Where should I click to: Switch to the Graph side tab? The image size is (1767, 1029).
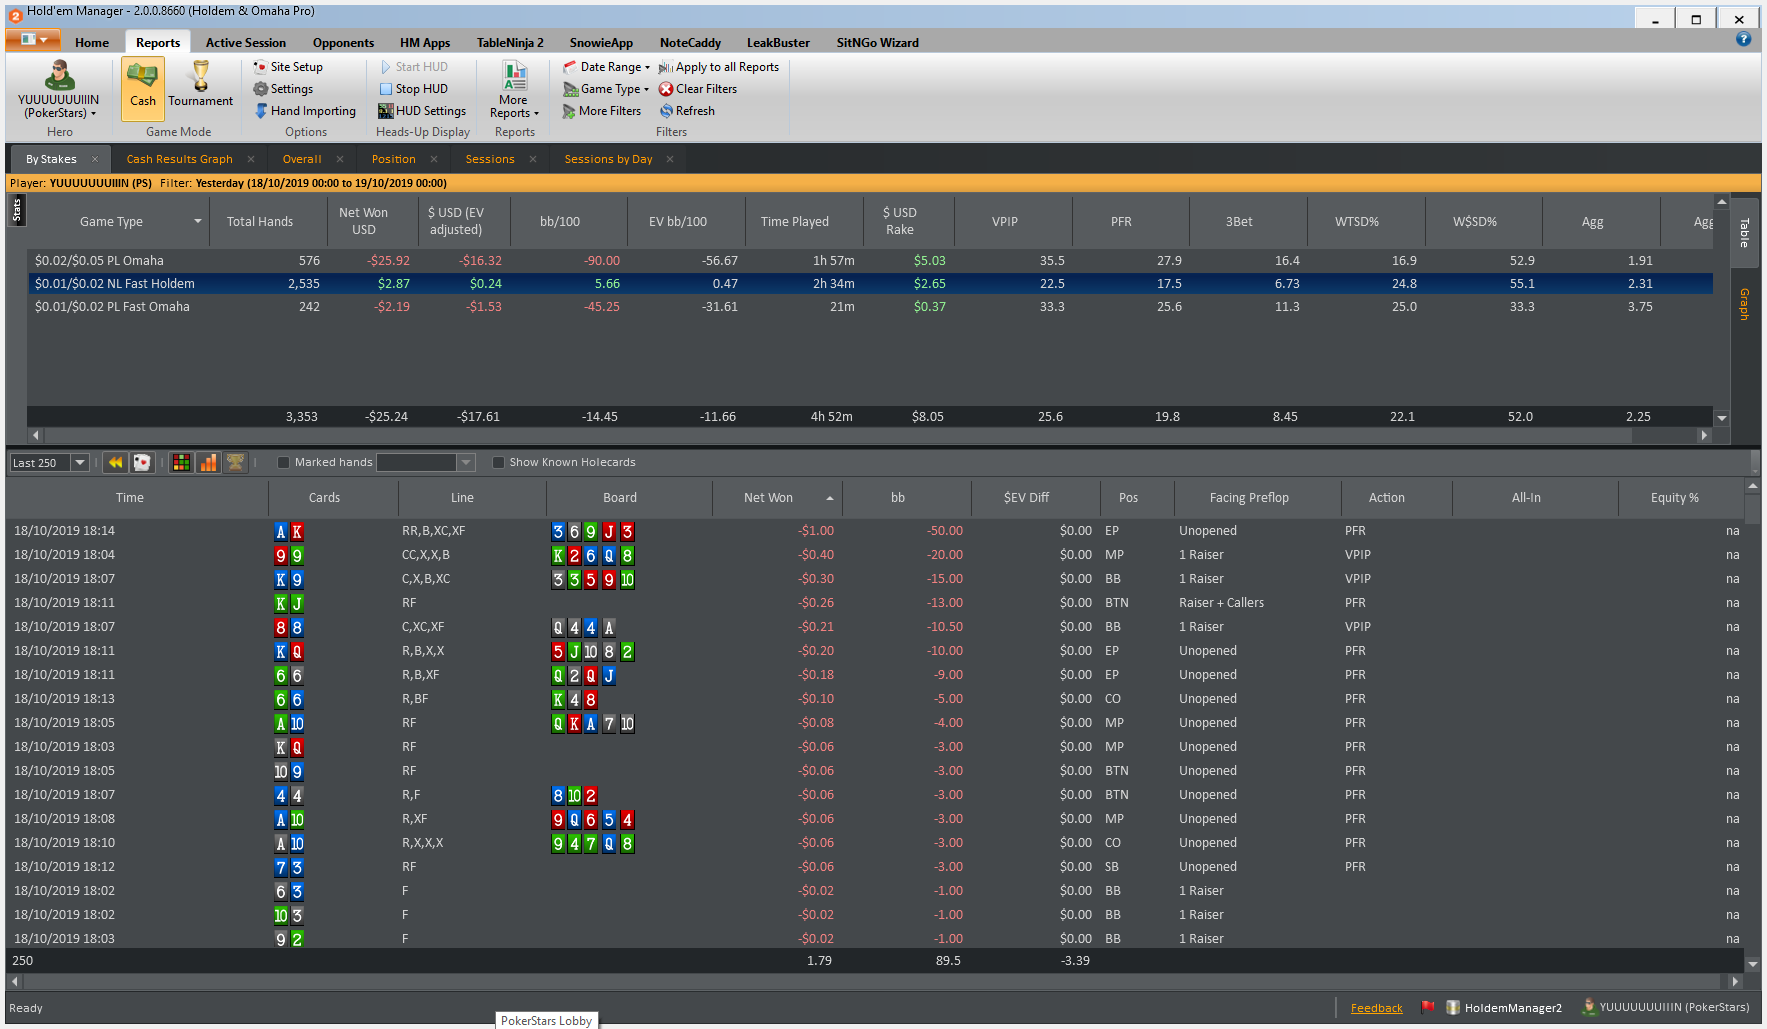click(1744, 304)
